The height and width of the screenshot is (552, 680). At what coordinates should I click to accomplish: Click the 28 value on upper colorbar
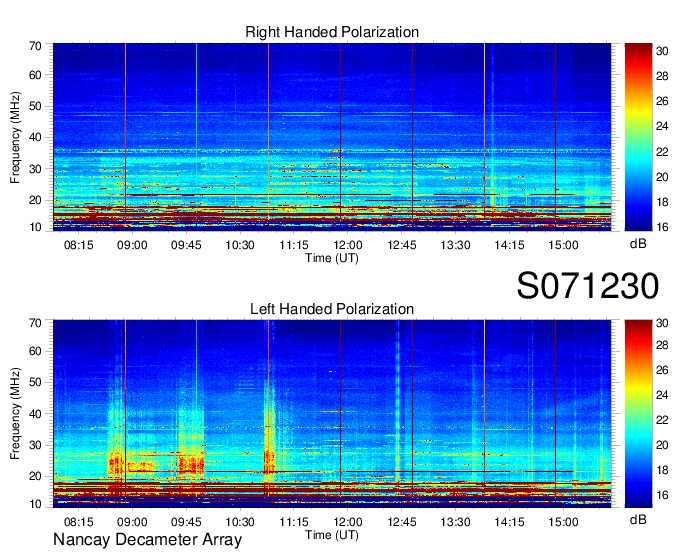662,76
